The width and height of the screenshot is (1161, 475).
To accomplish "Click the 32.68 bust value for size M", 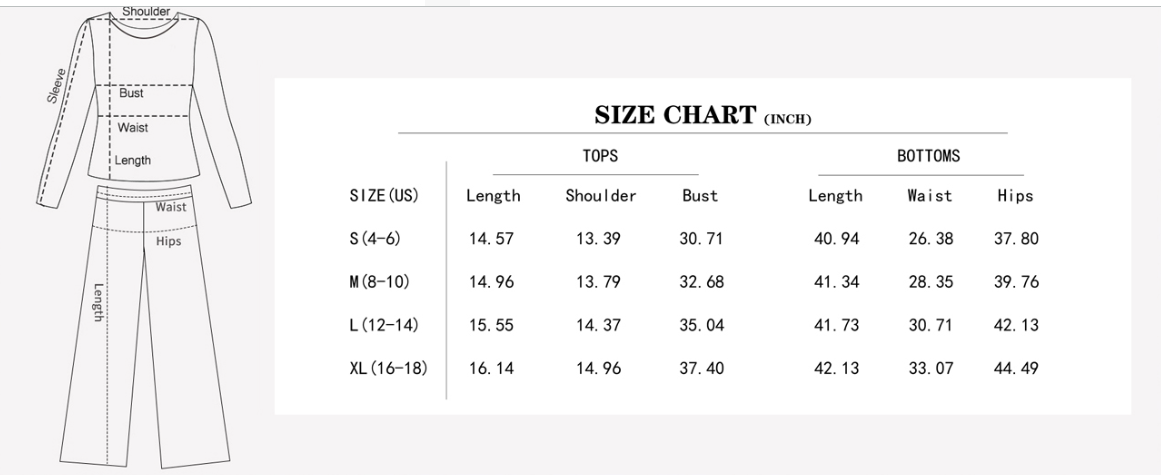I will (x=700, y=282).
